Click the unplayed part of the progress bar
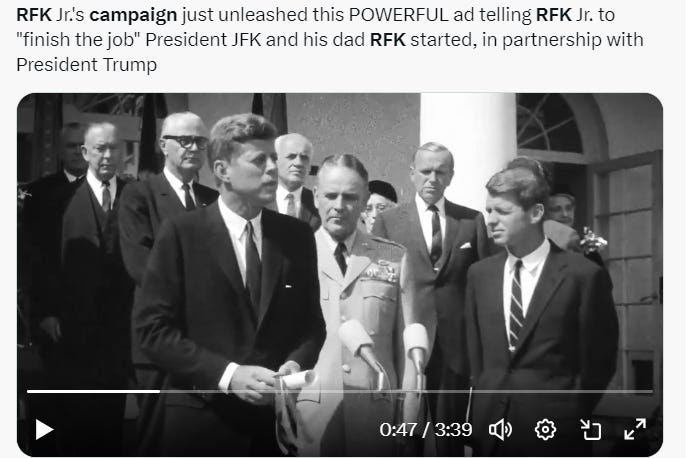 (x=406, y=391)
